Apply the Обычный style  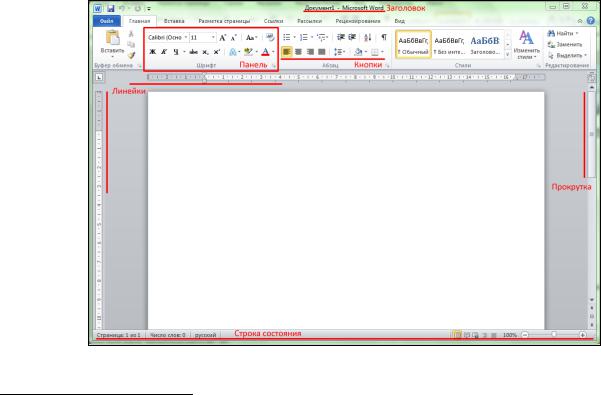413,44
